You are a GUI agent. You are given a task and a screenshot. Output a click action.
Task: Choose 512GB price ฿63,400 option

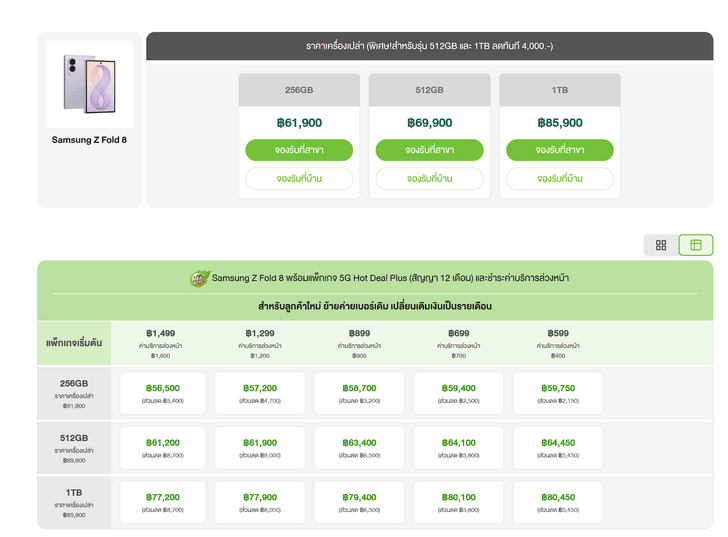(359, 448)
